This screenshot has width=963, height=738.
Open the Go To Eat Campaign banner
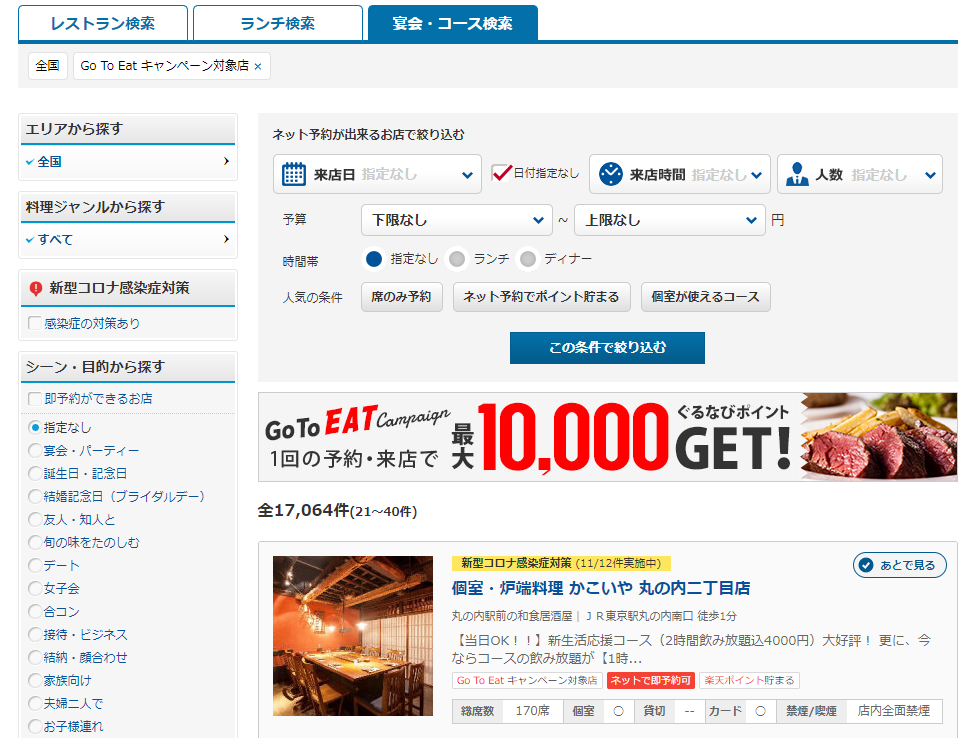607,437
